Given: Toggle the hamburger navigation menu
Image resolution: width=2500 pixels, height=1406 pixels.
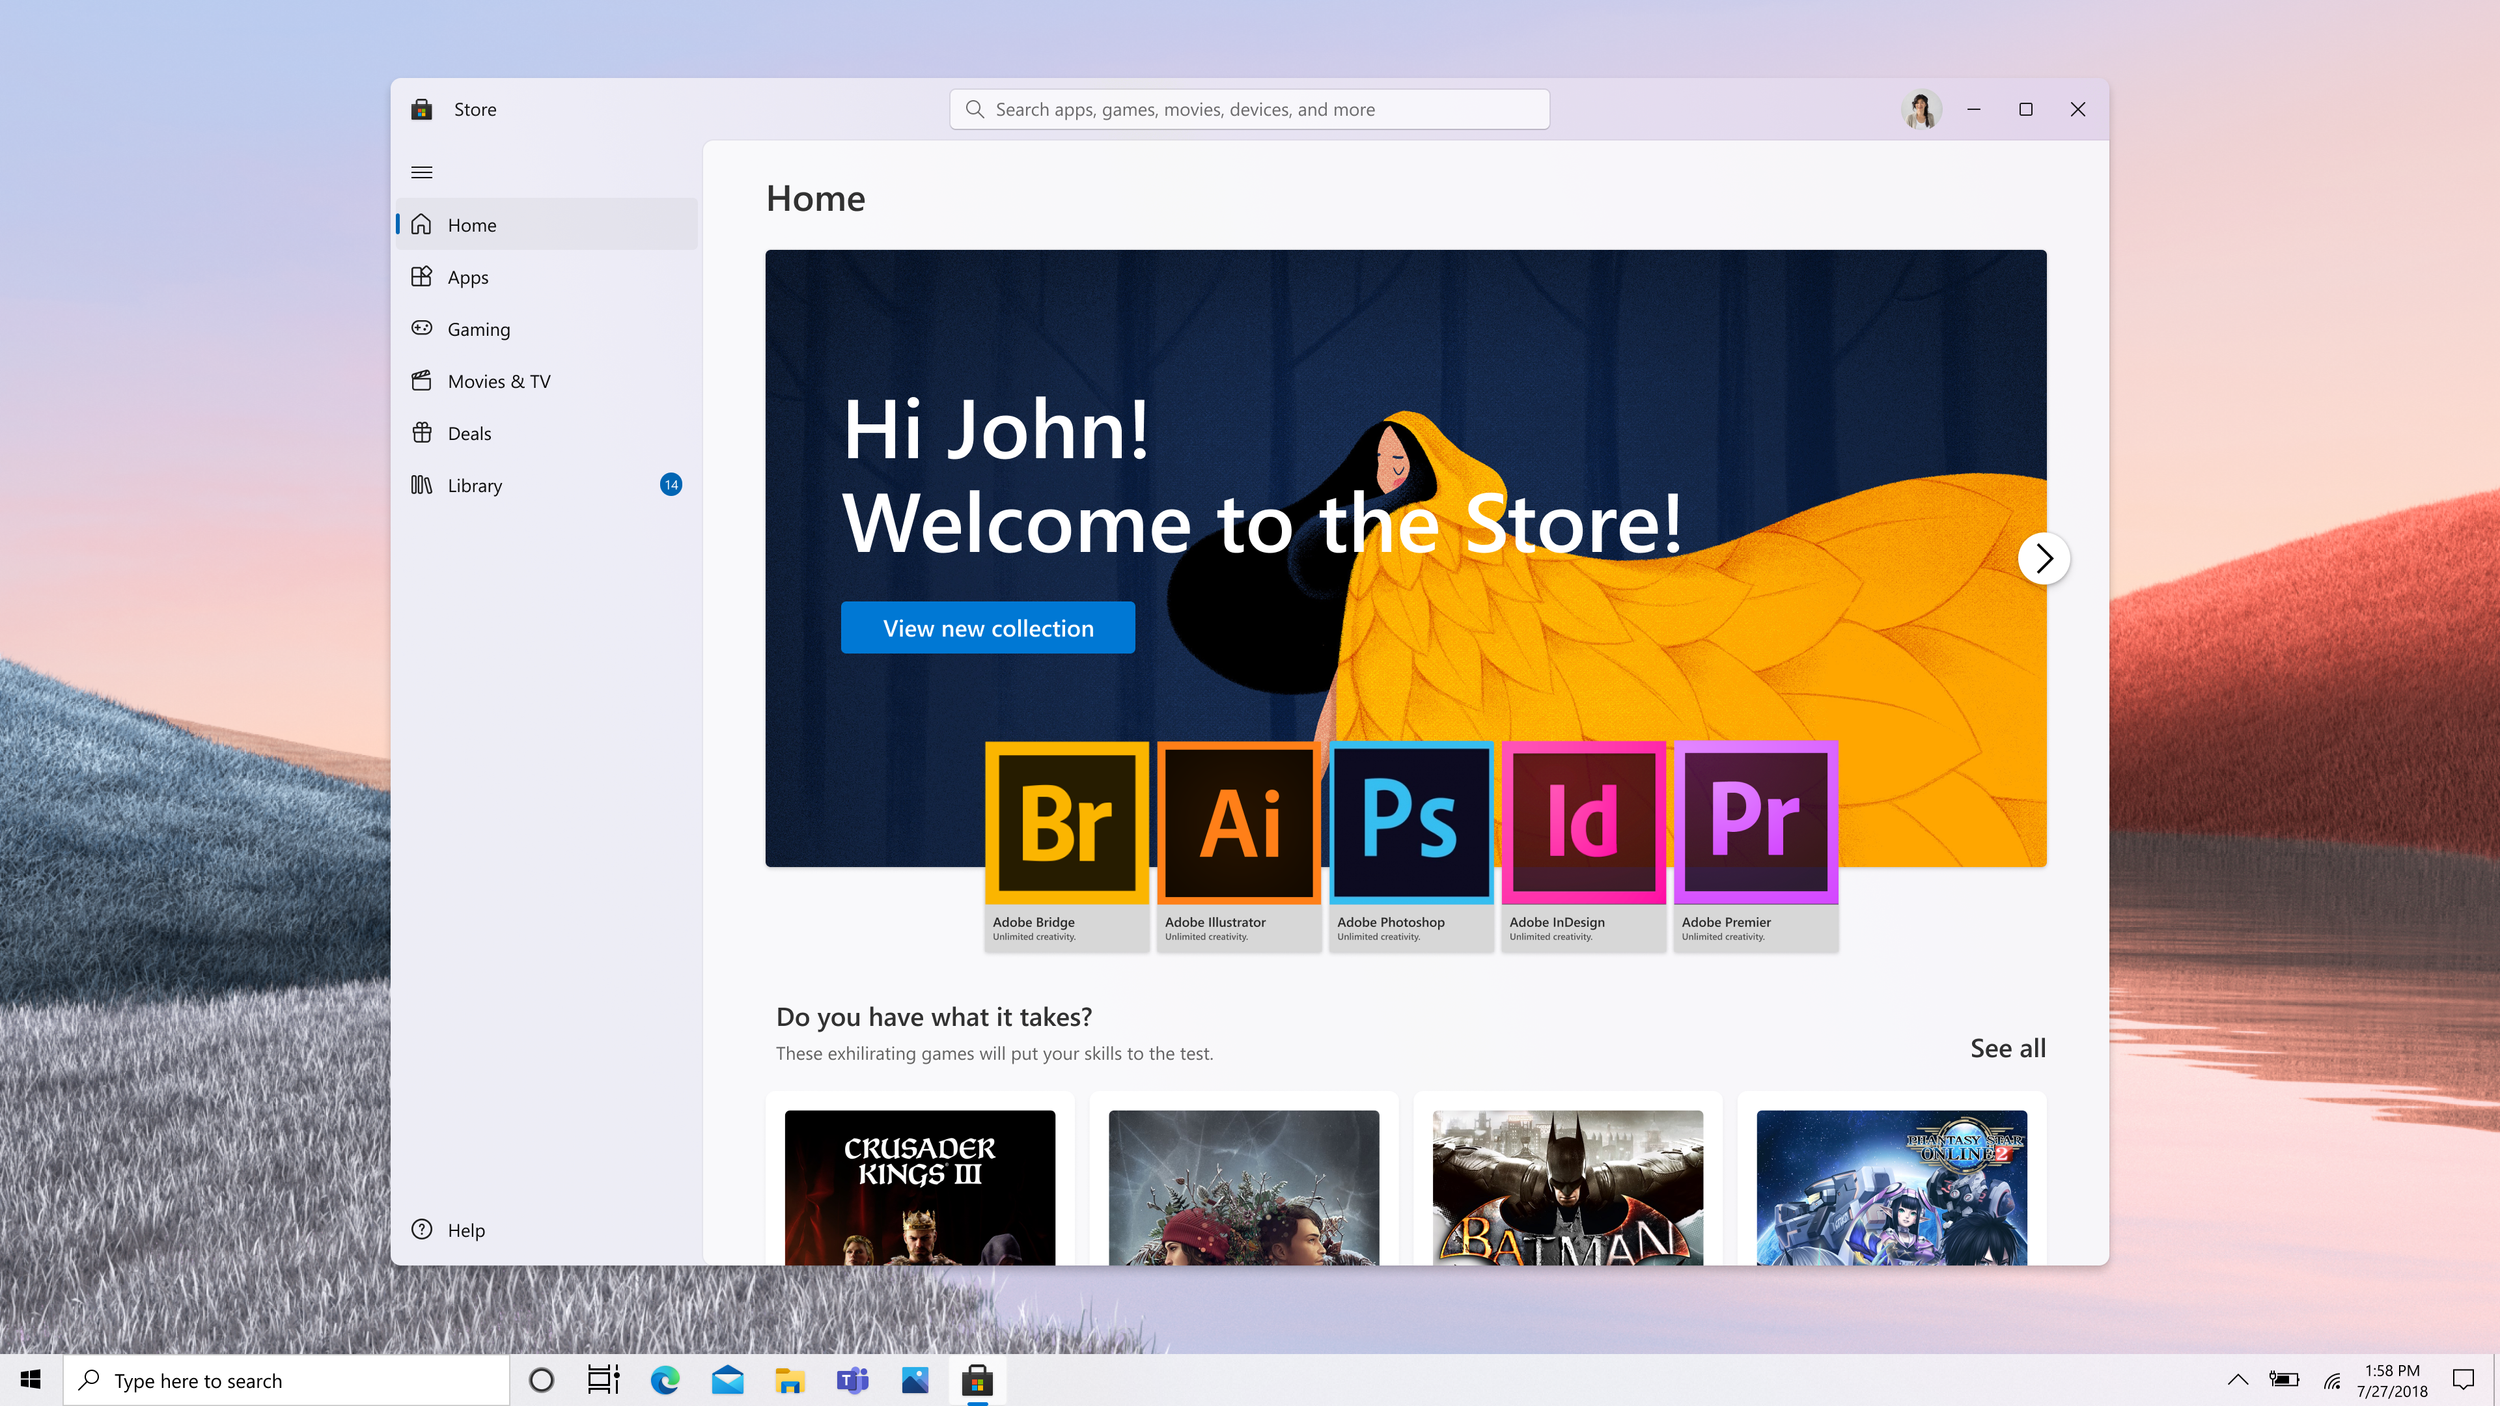Looking at the screenshot, I should (422, 172).
